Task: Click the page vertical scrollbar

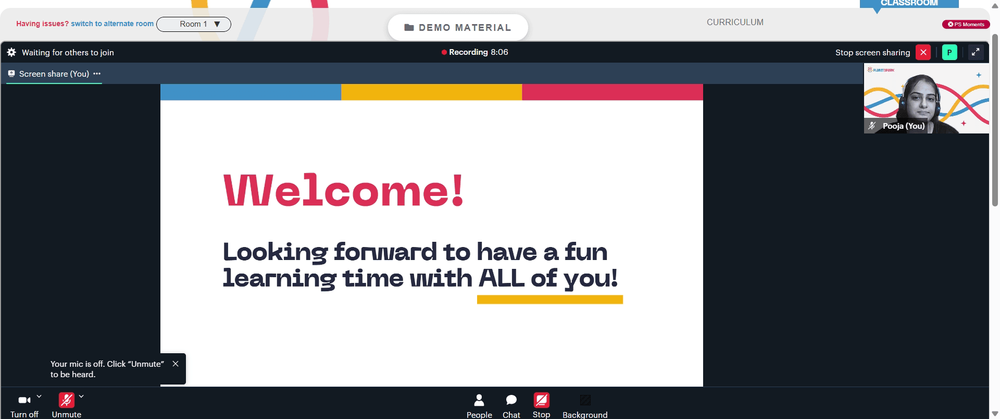Action: (x=995, y=121)
